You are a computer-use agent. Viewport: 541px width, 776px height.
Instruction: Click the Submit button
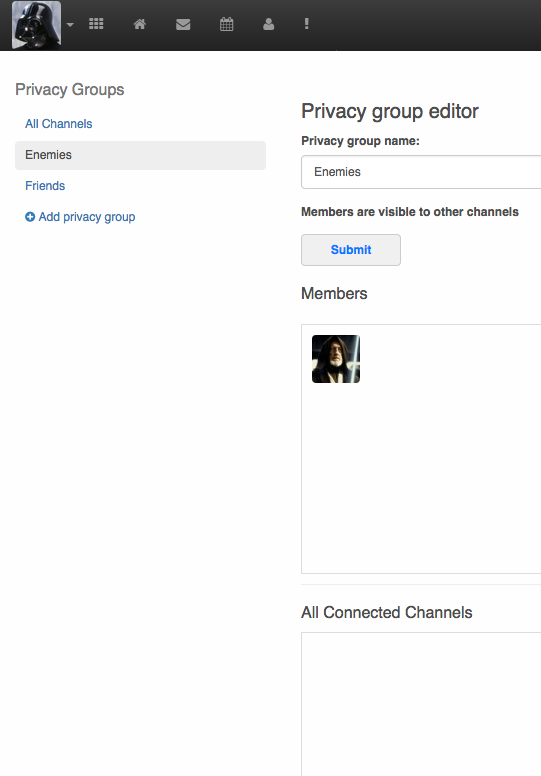[x=351, y=250]
